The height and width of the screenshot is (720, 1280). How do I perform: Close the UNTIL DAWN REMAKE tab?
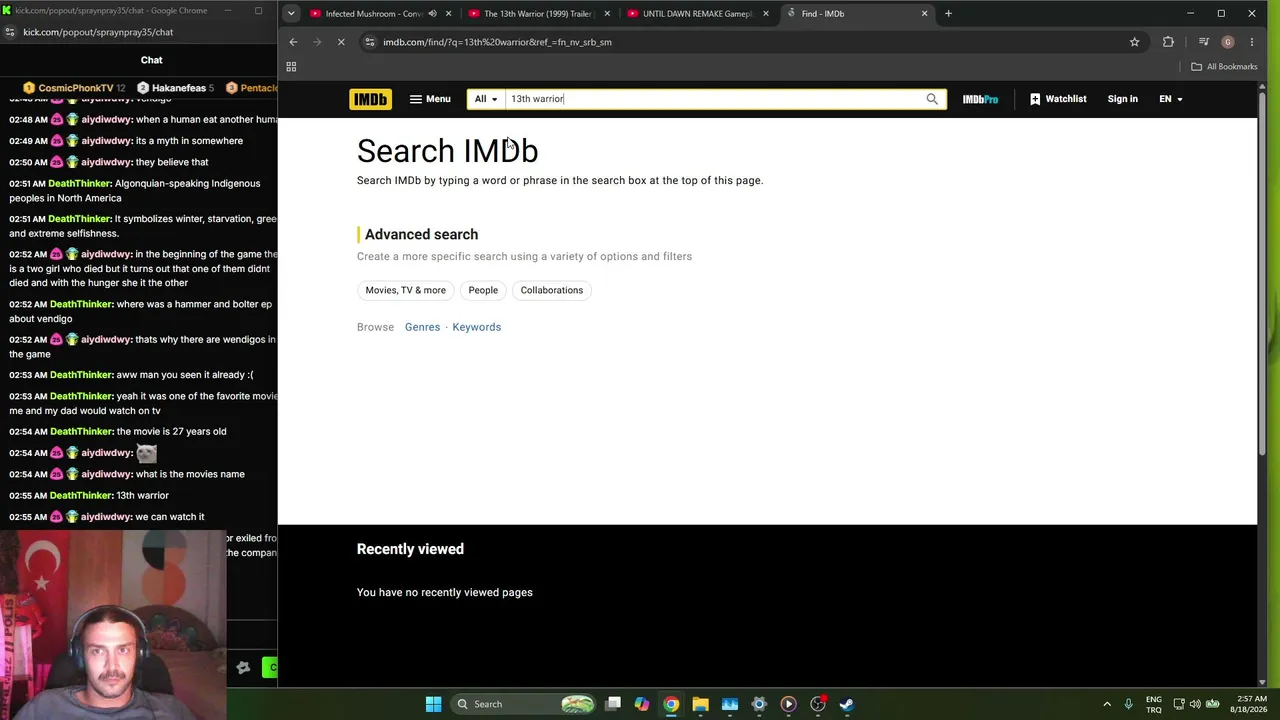point(766,14)
